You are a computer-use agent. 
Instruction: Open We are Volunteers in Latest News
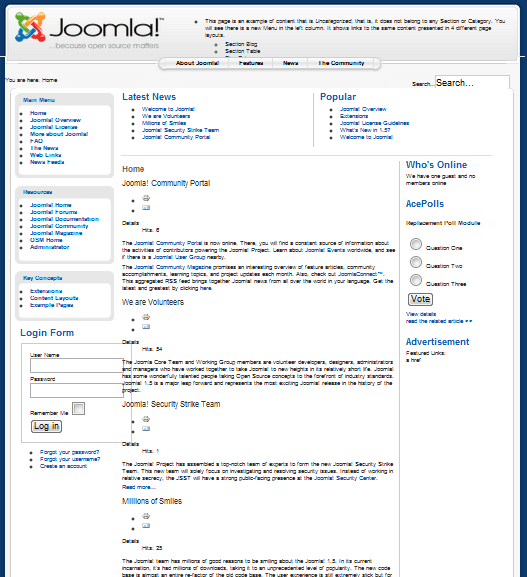166,116
